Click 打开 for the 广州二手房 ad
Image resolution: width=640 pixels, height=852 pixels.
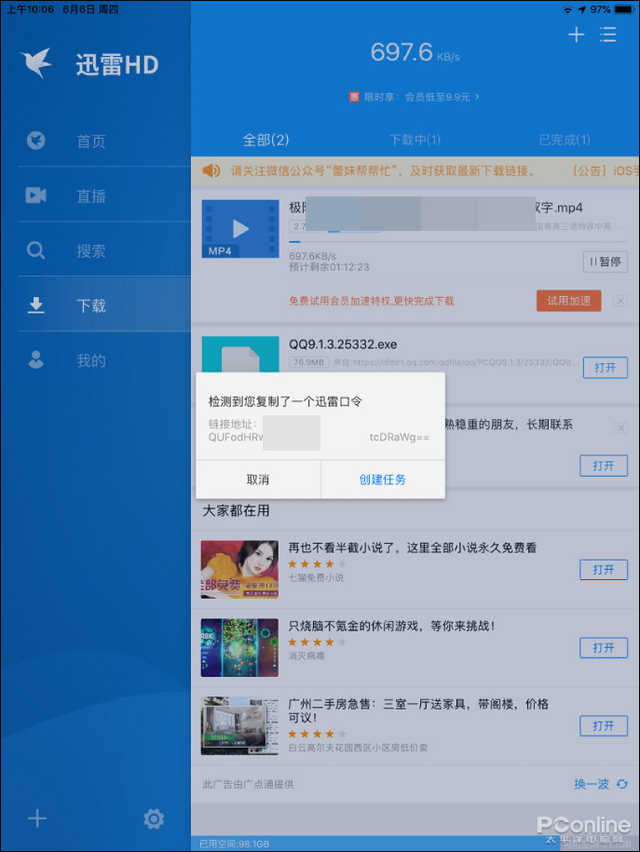pos(604,726)
